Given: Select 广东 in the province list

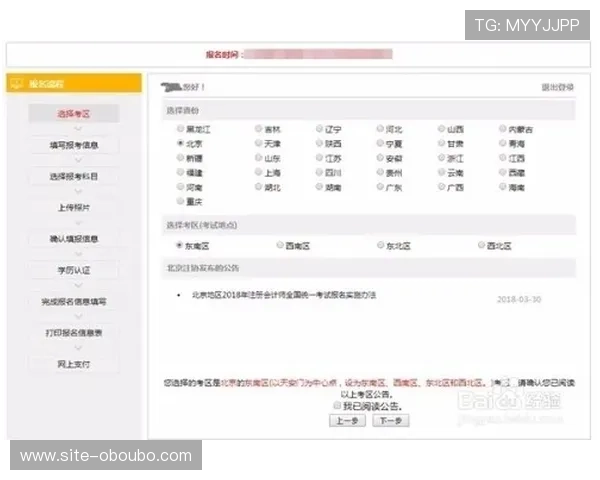Looking at the screenshot, I should (380, 186).
